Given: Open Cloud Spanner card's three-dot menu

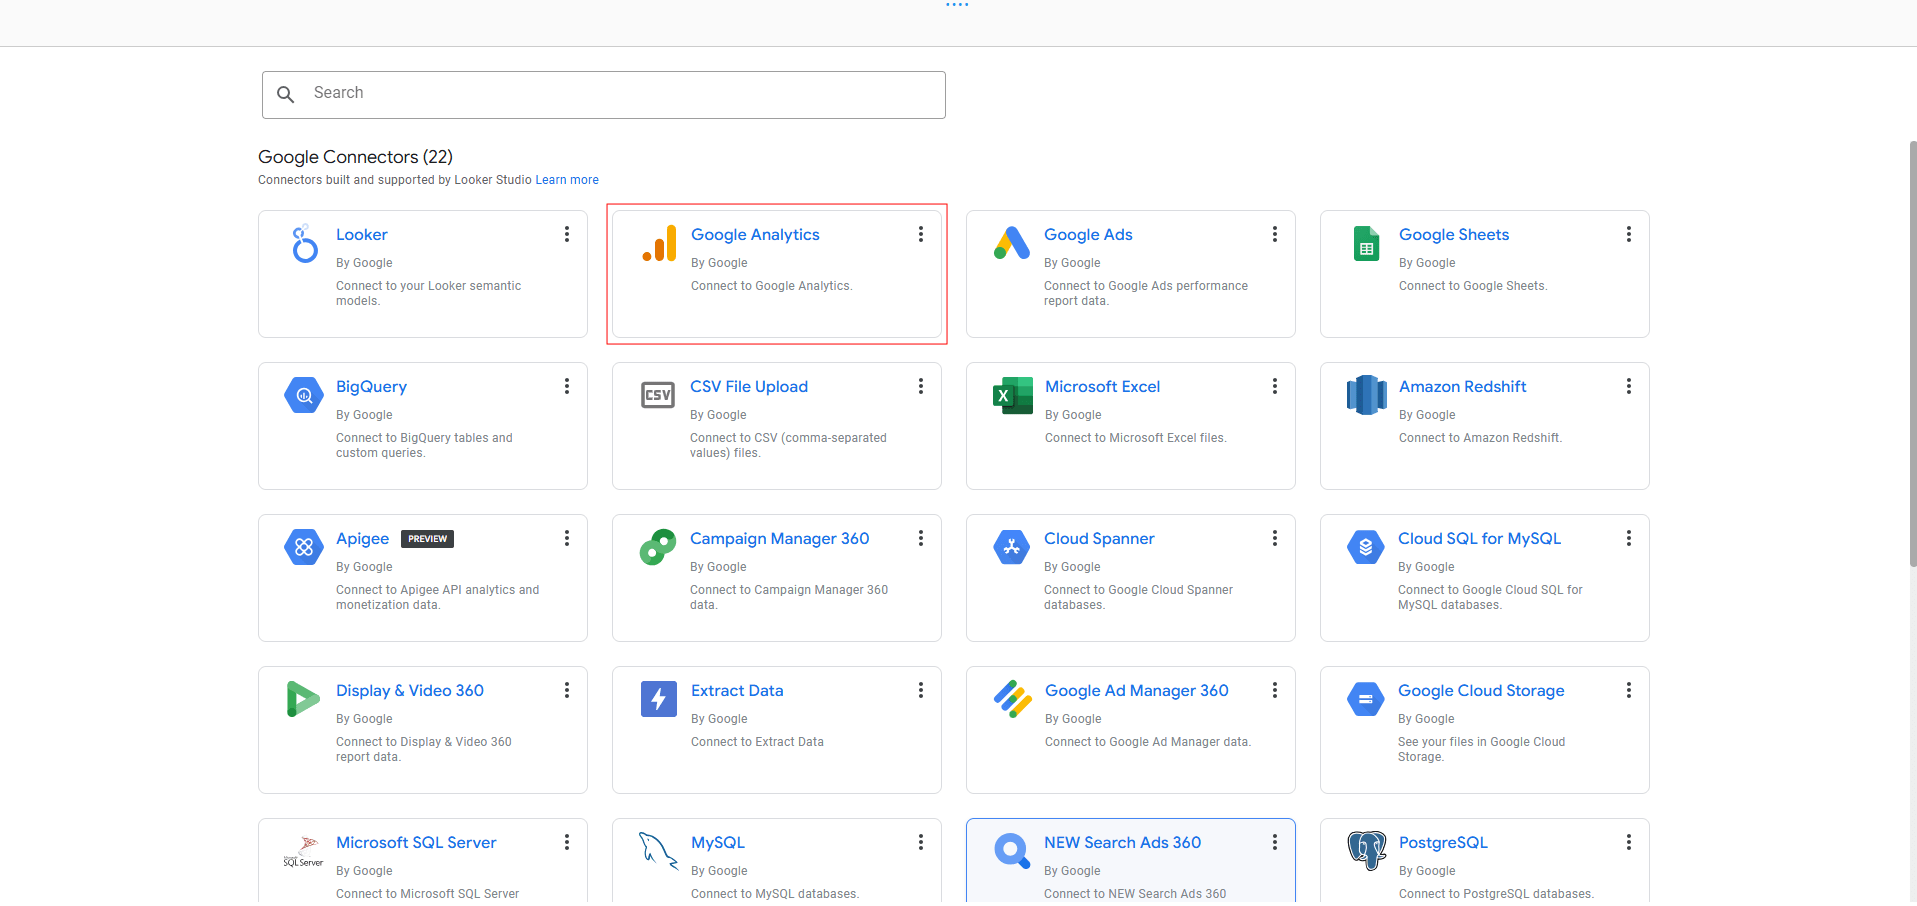Looking at the screenshot, I should [x=1275, y=538].
